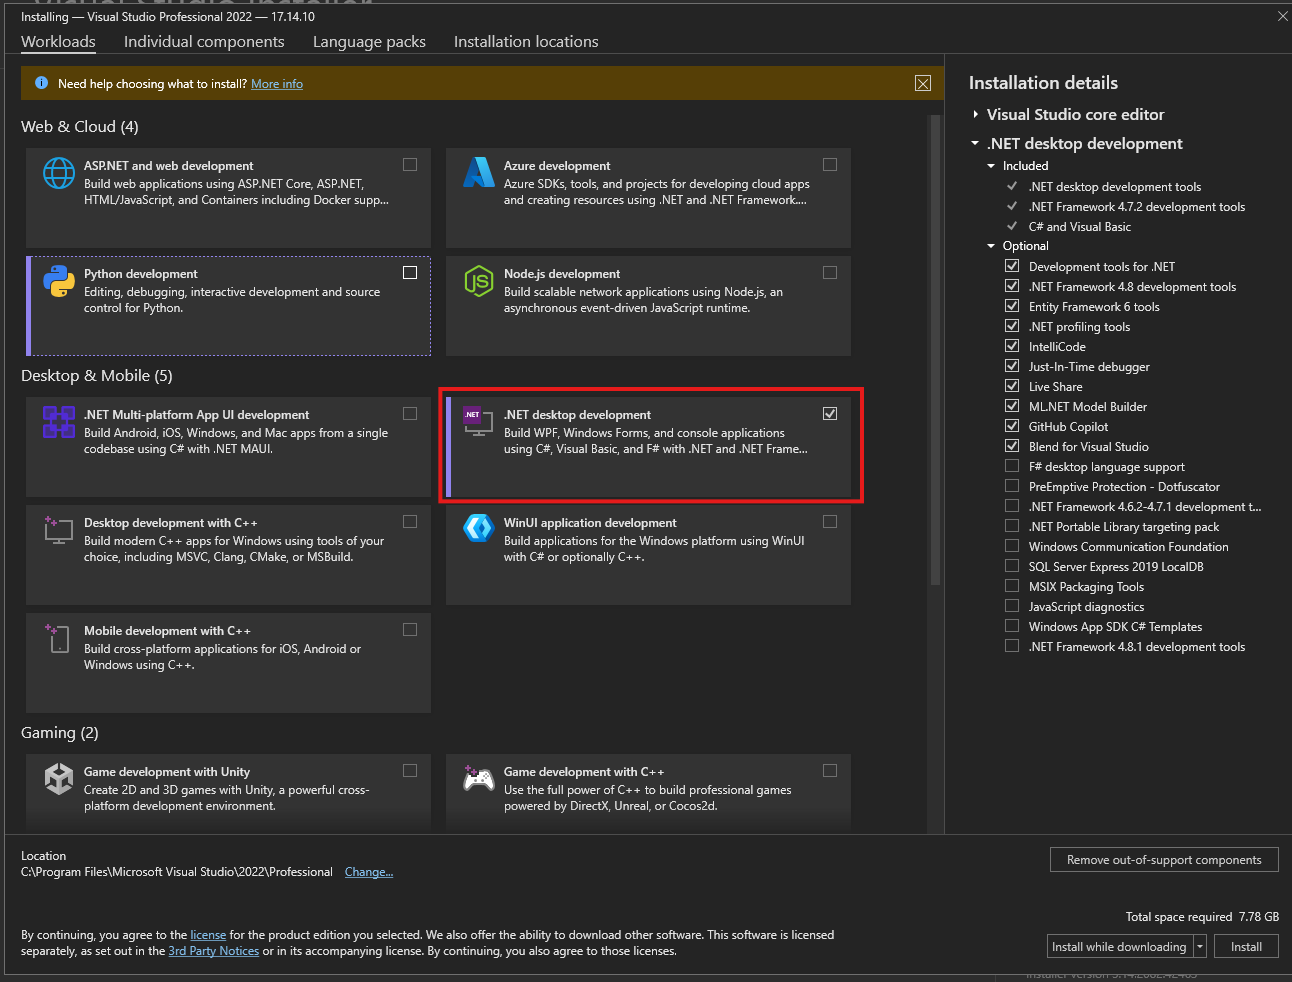The height and width of the screenshot is (982, 1292).
Task: Check the ASP.NET and web development workload
Action: tap(410, 164)
